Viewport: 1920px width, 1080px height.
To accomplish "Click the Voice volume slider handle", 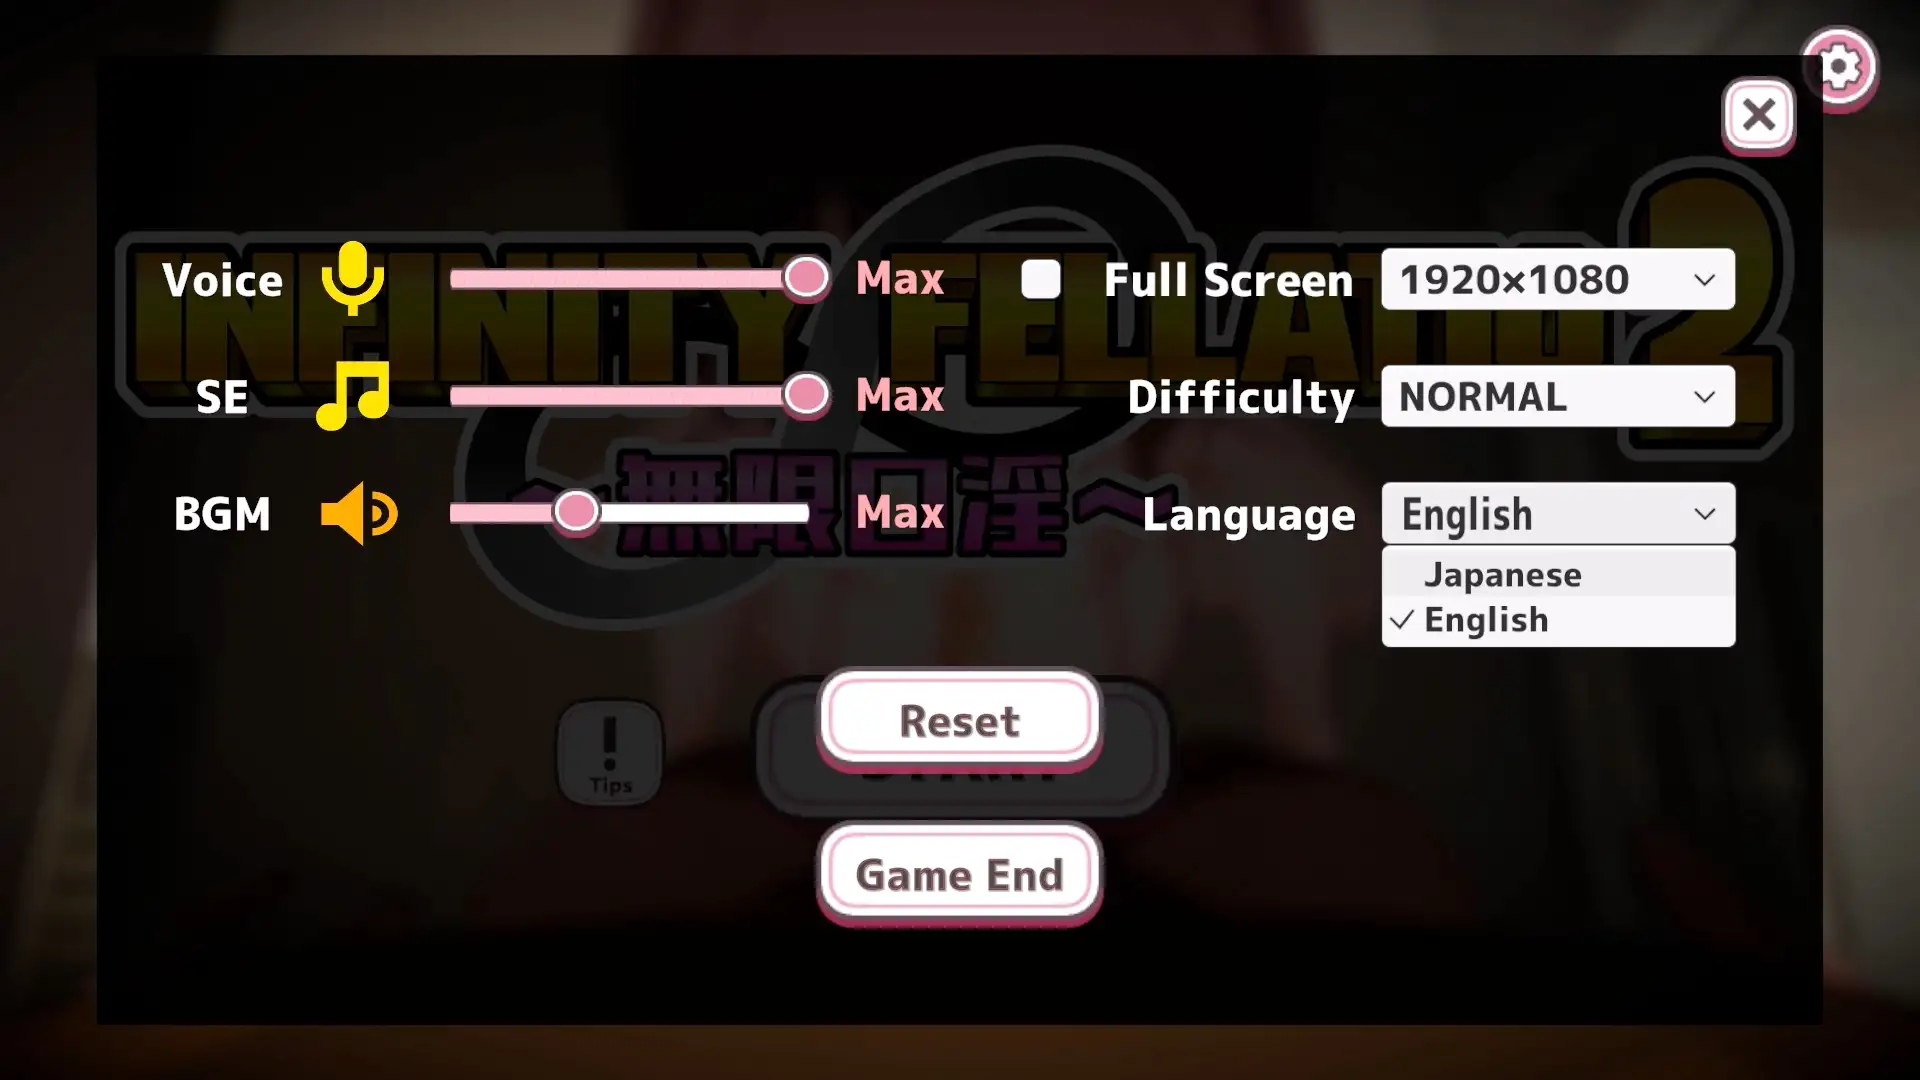I will coord(806,278).
